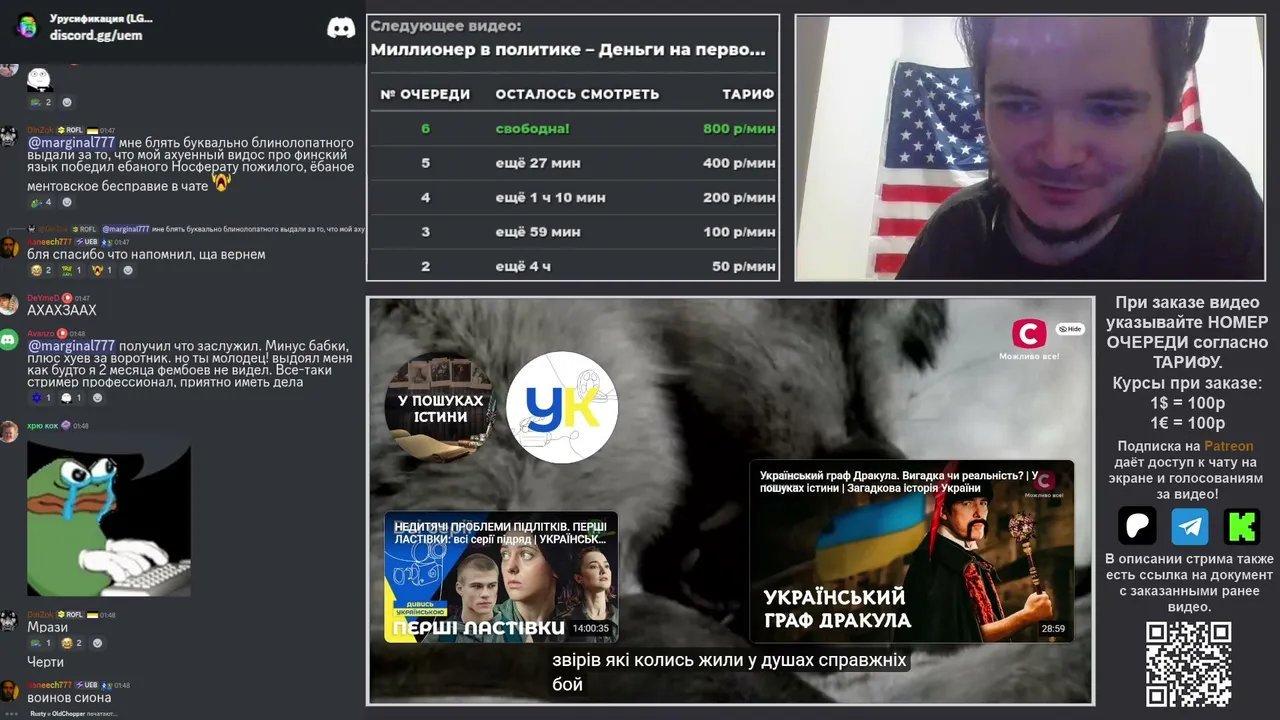Click the 'свободна!' queue status
The height and width of the screenshot is (720, 1280).
click(533, 129)
